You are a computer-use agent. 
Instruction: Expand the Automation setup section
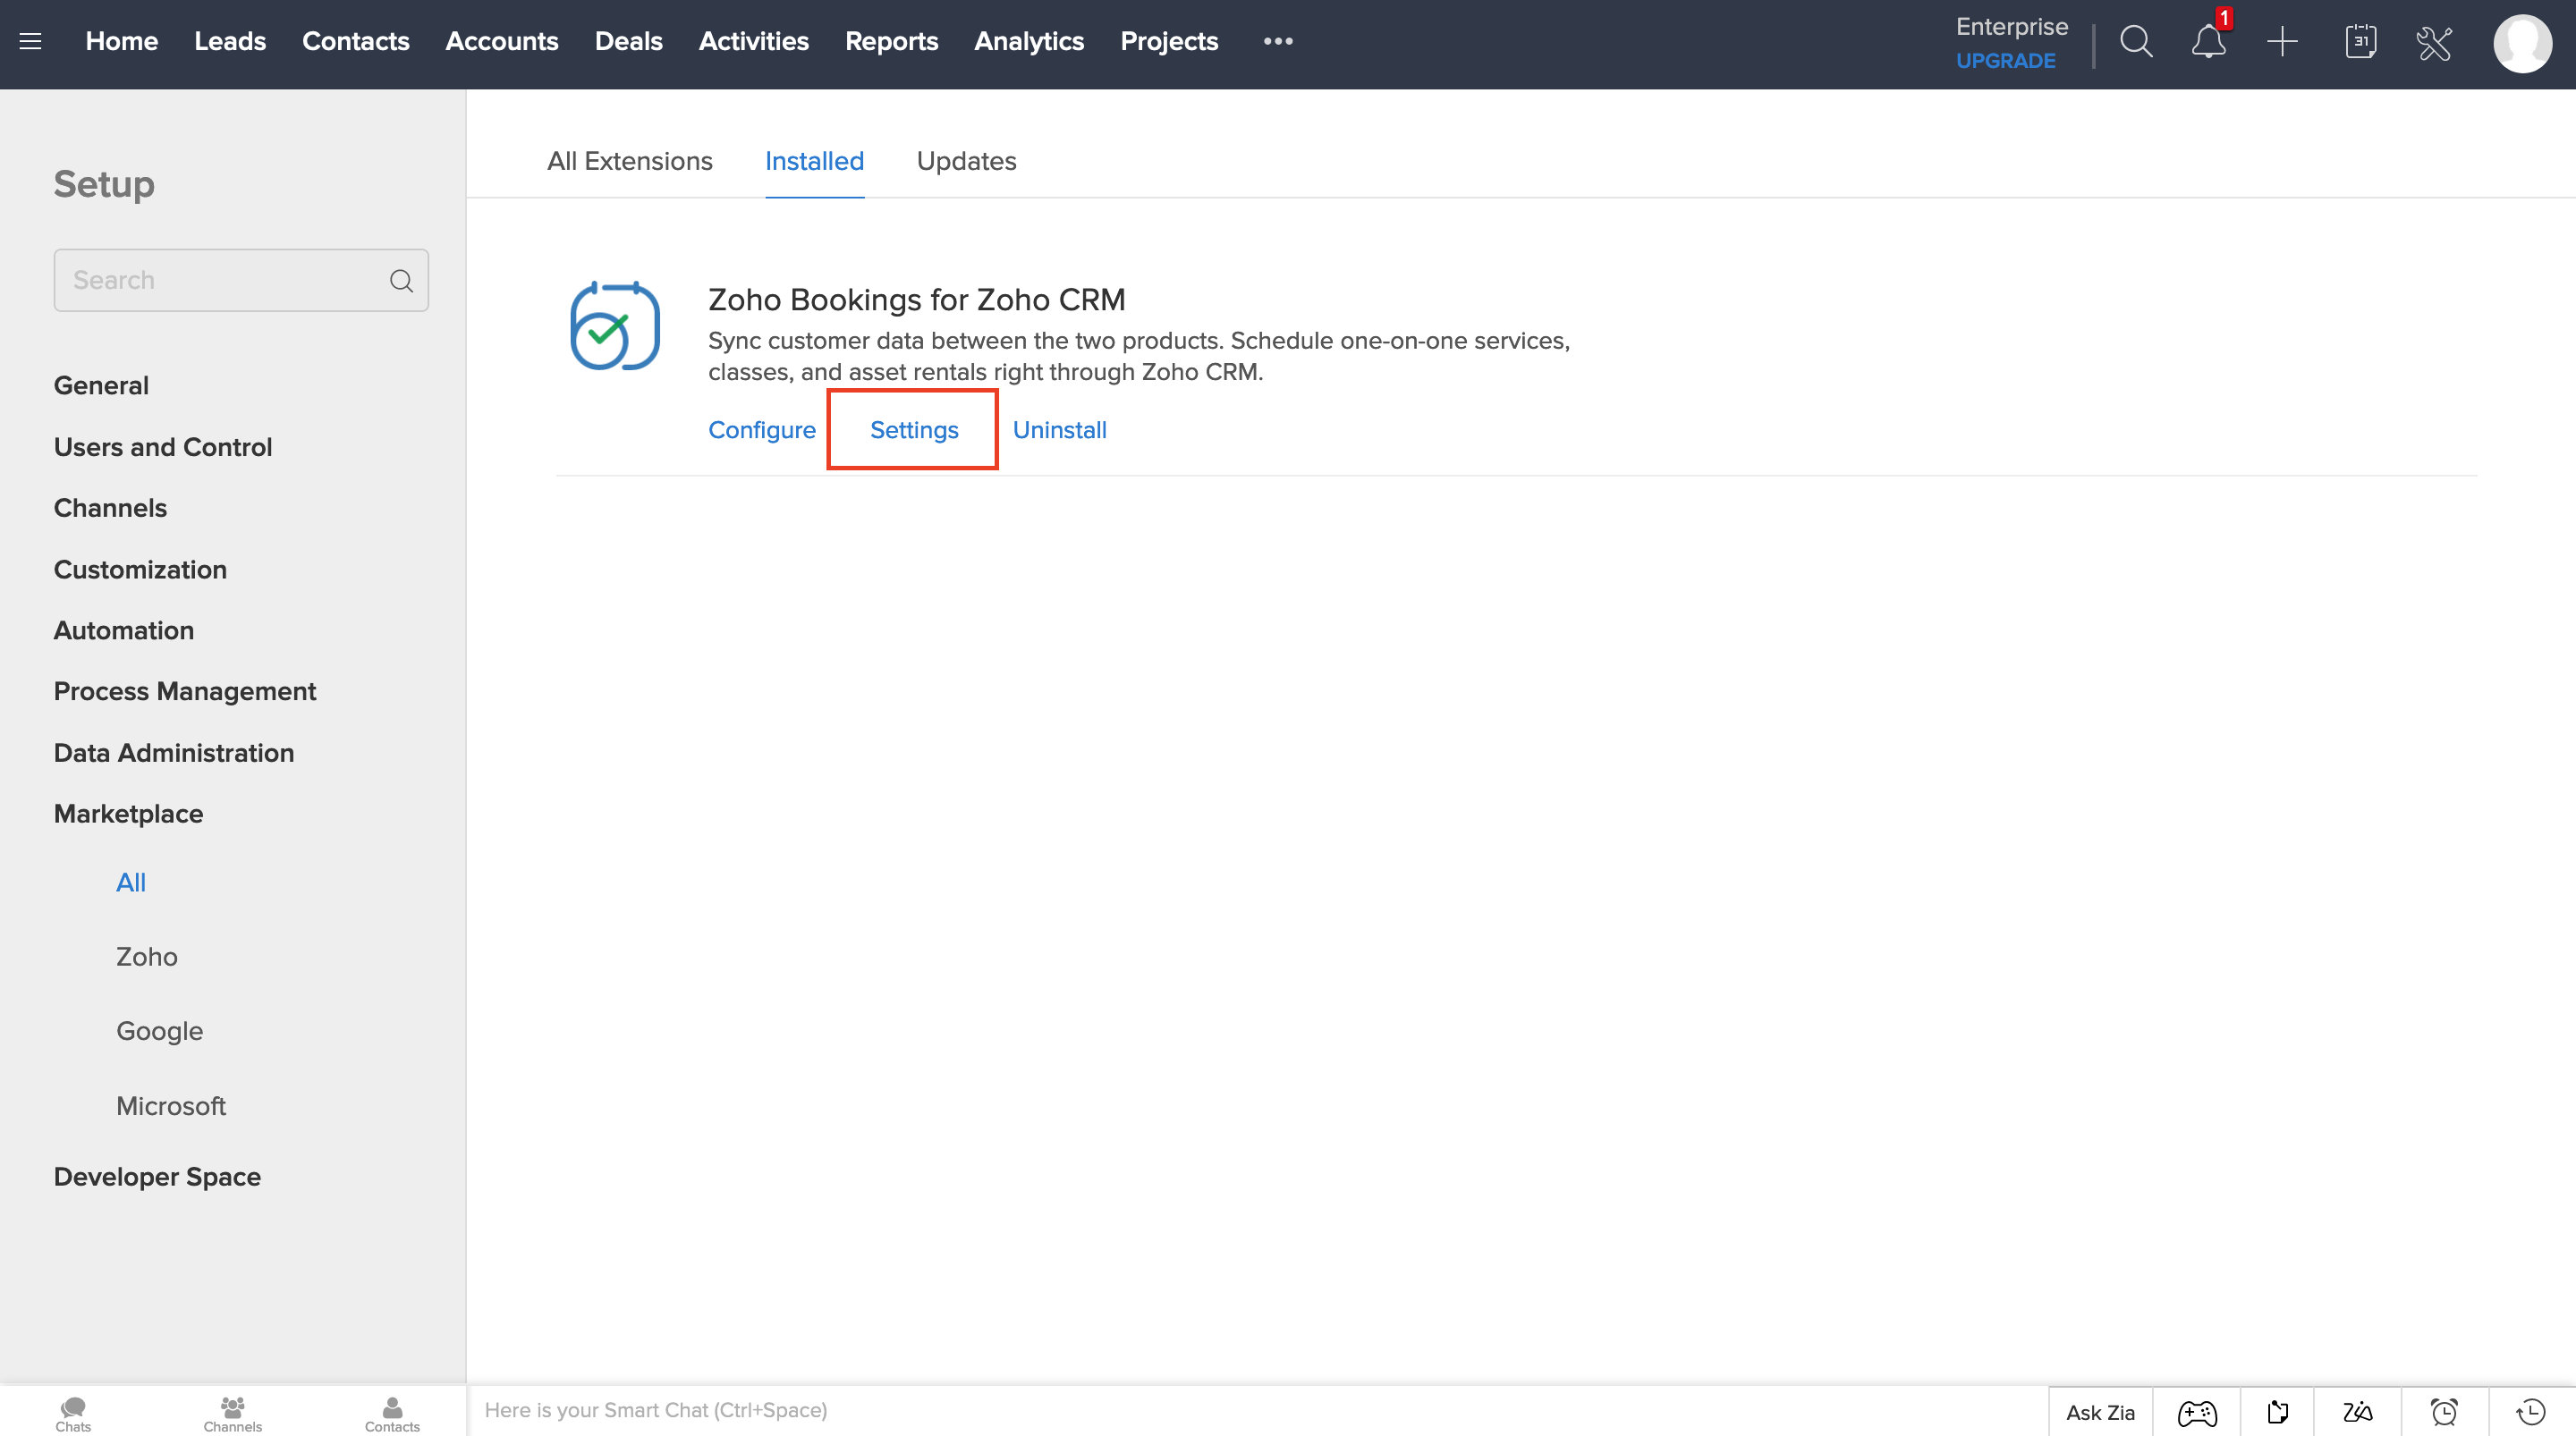(x=124, y=630)
